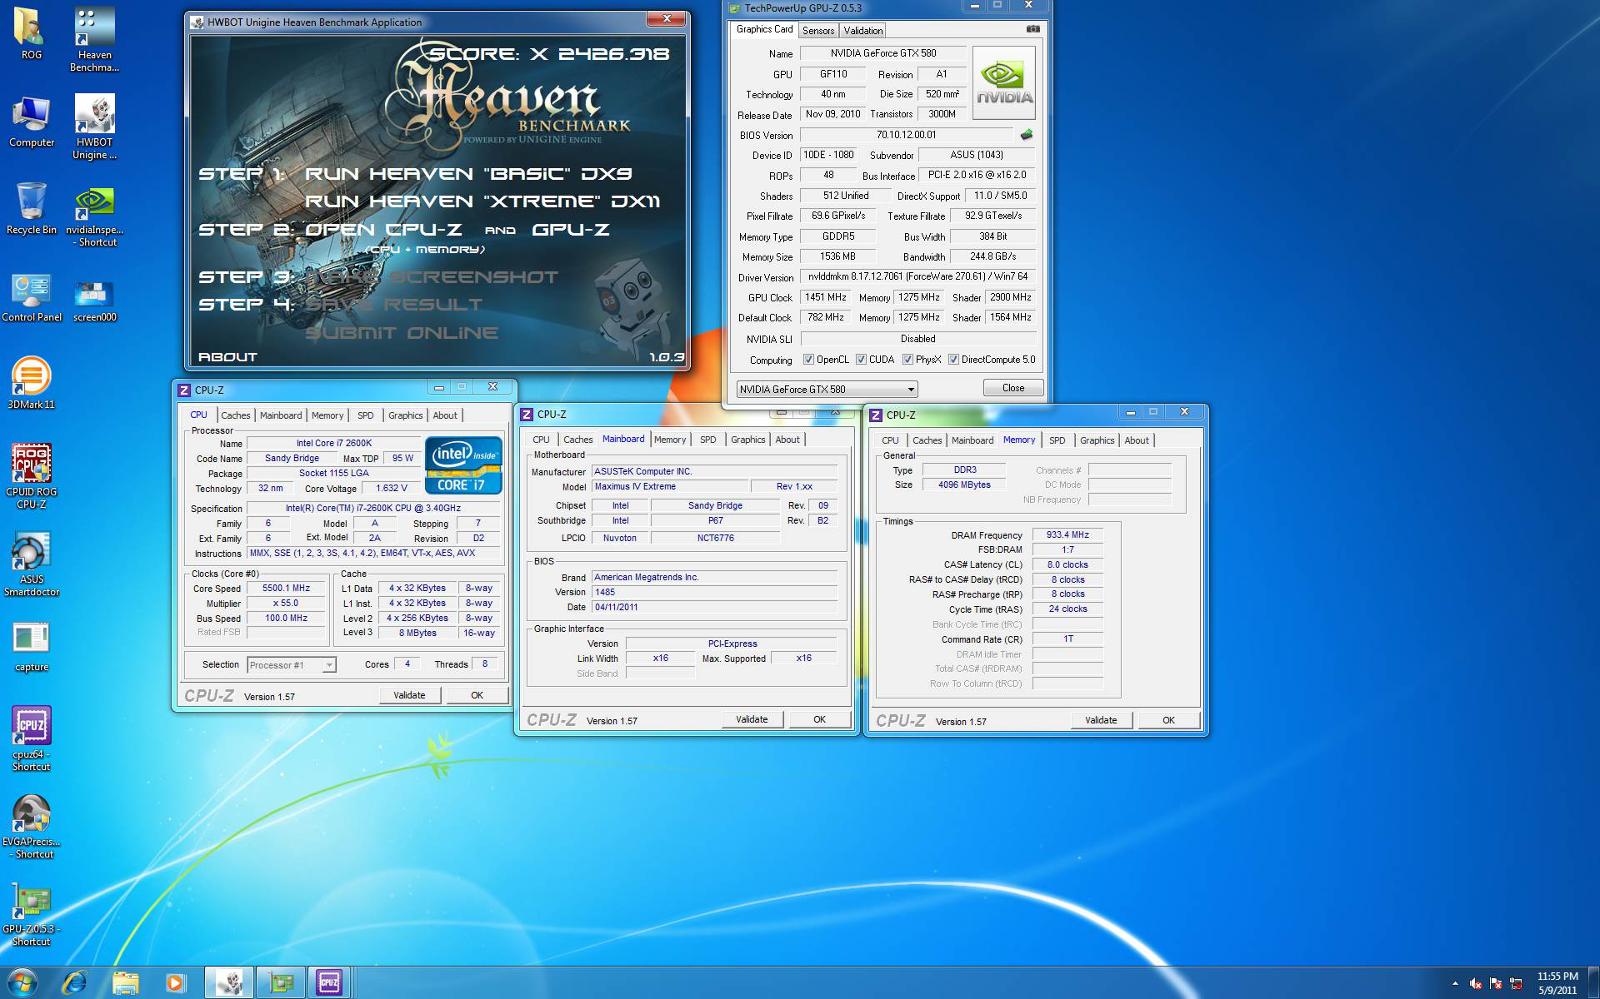Click the BIOS Date 04/11/2011 field
Image resolution: width=1600 pixels, height=999 pixels.
[x=714, y=607]
